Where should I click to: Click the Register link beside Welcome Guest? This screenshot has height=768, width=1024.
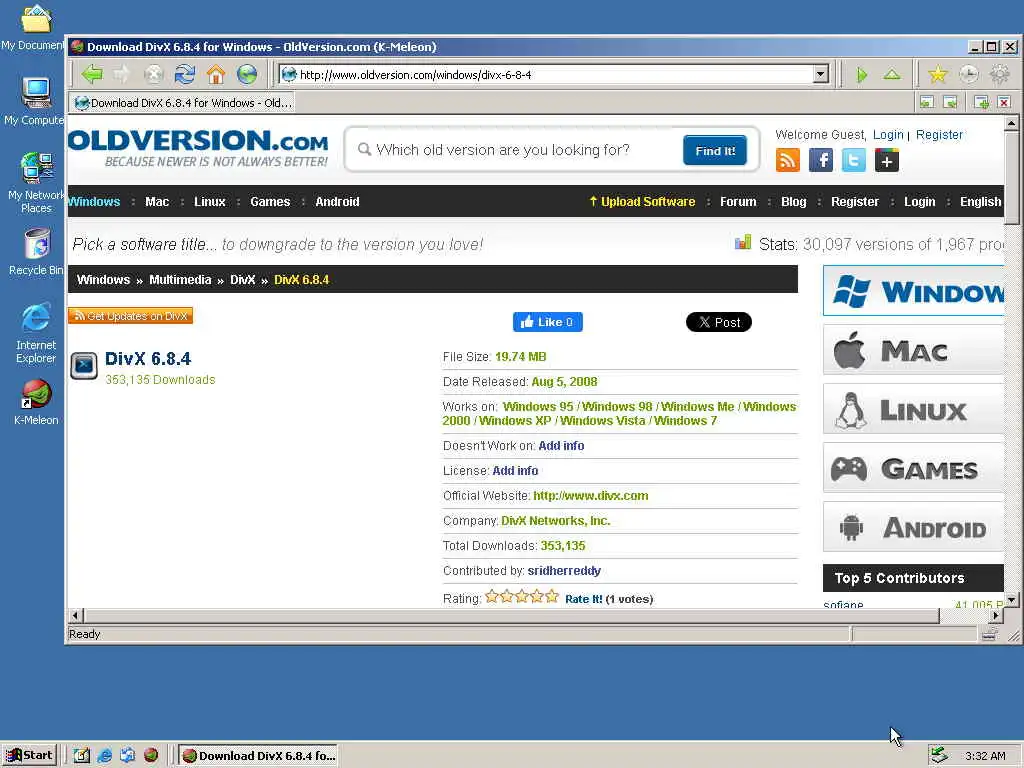coord(939,135)
